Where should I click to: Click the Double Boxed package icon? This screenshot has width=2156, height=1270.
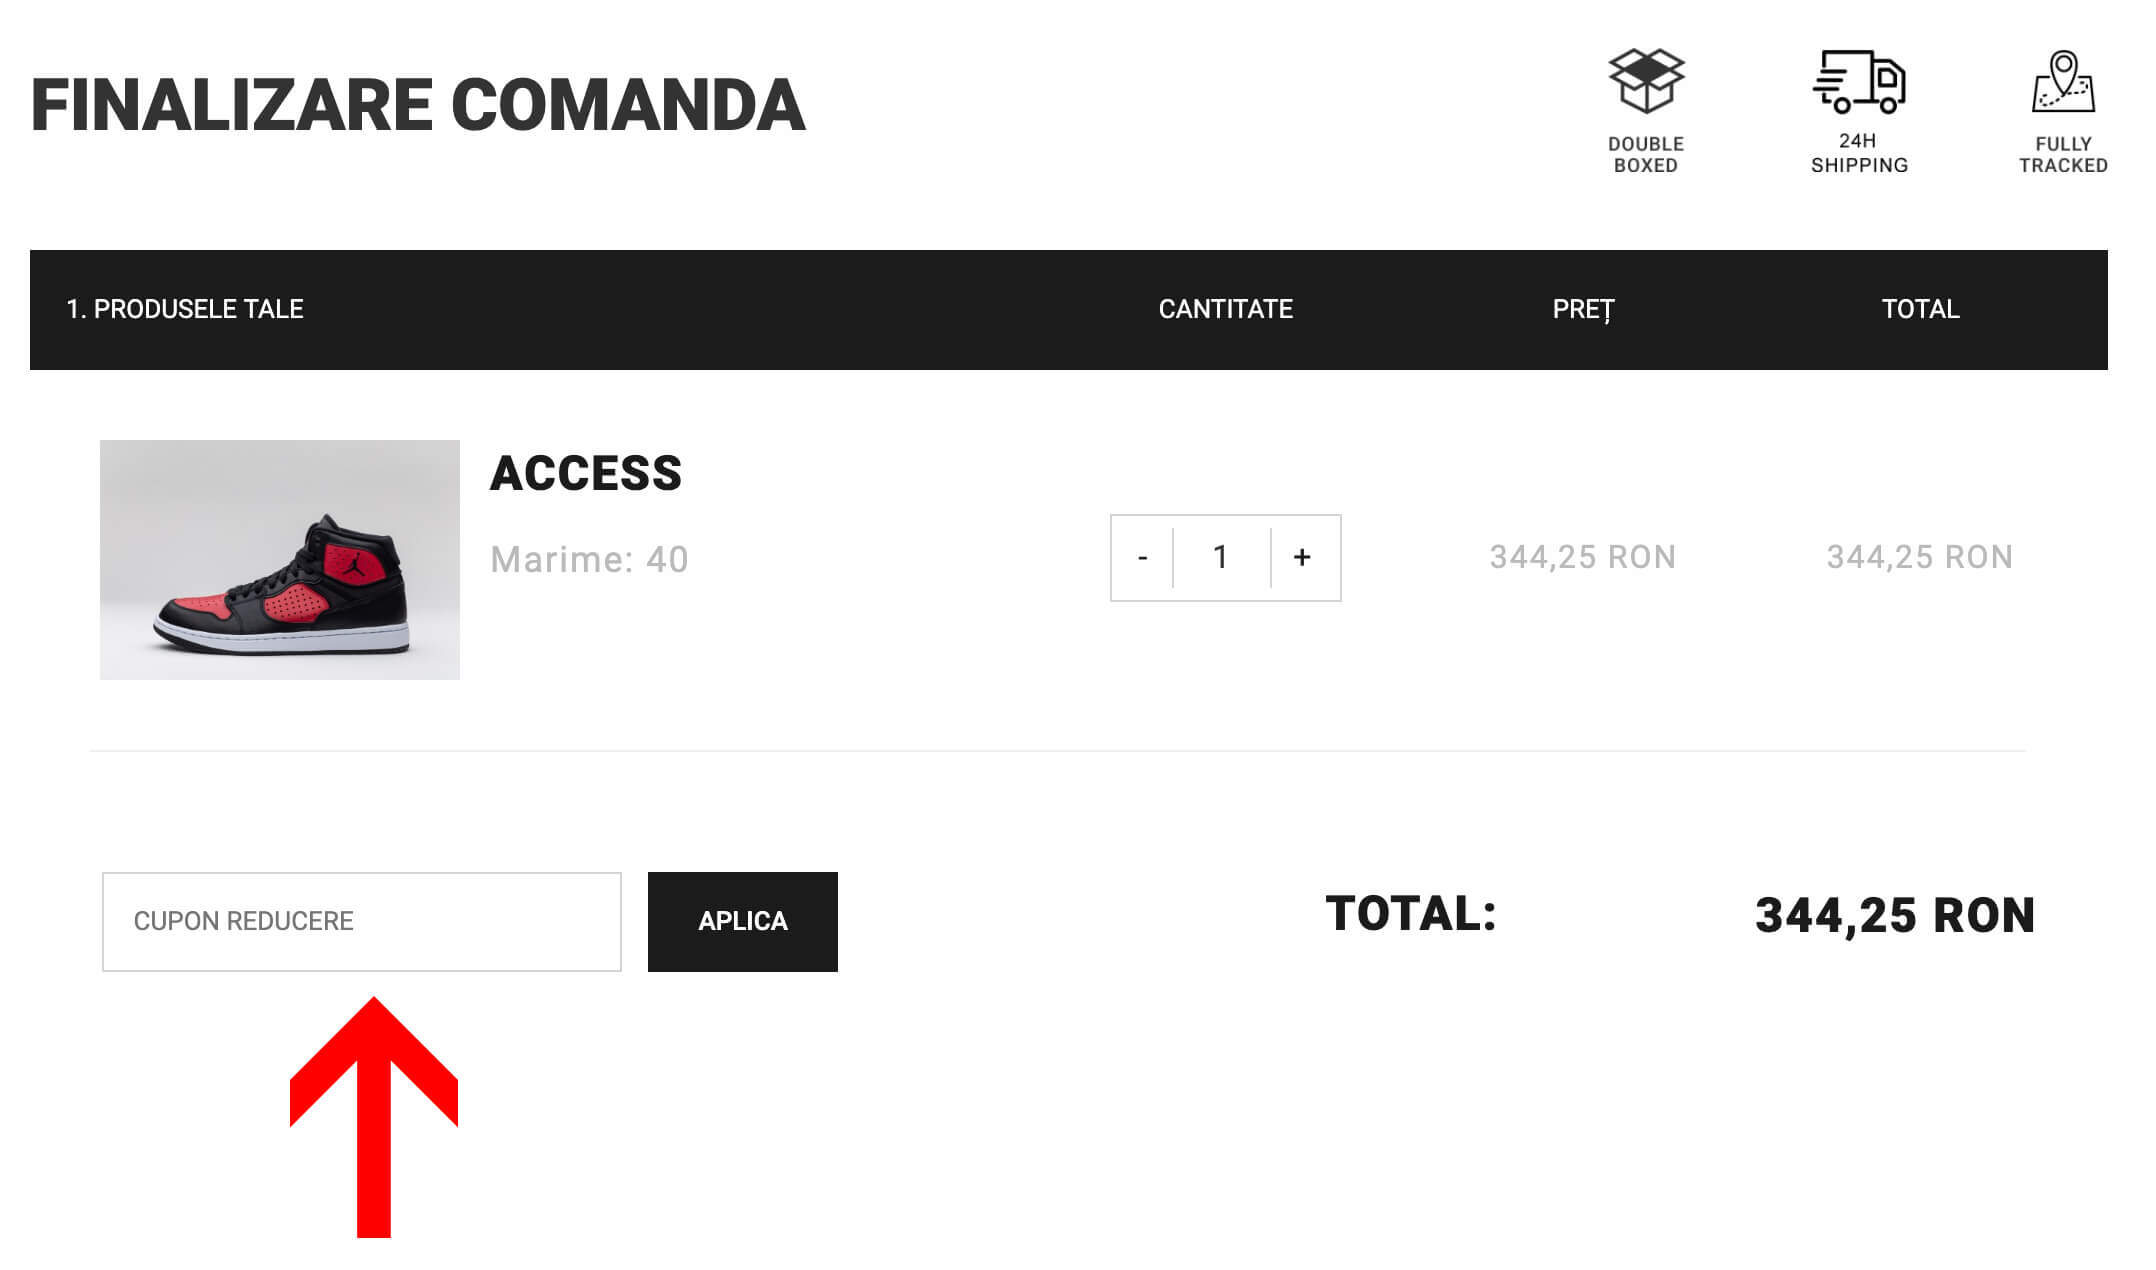click(x=1645, y=82)
